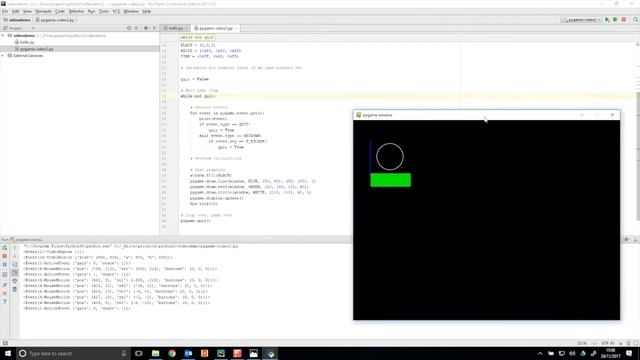Collapse the videodemo project folder
The width and height of the screenshot is (640, 360).
tap(3, 36)
